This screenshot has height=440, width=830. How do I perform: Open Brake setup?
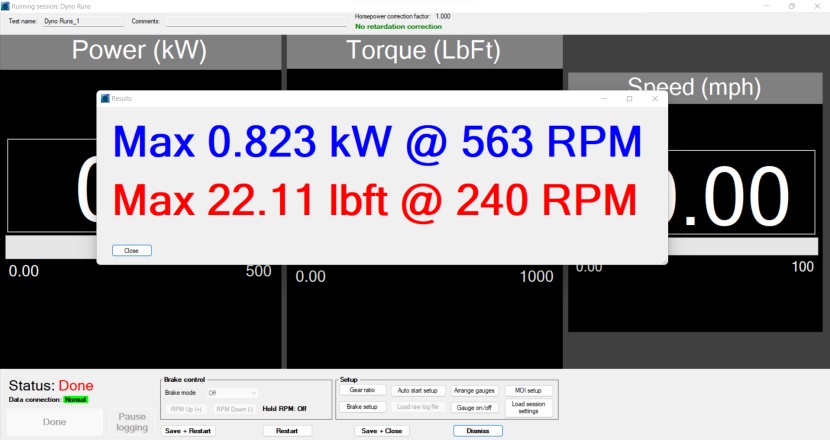362,407
